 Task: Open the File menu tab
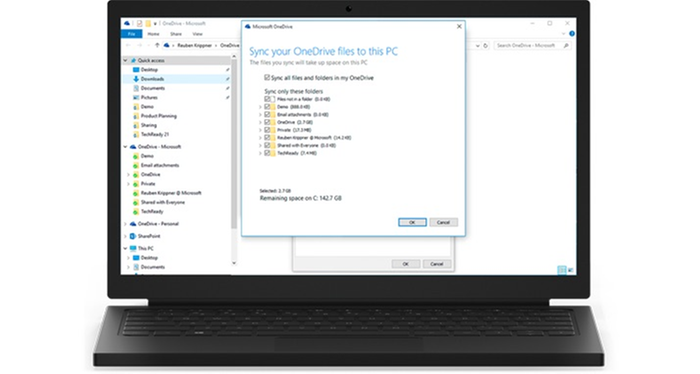[132, 34]
